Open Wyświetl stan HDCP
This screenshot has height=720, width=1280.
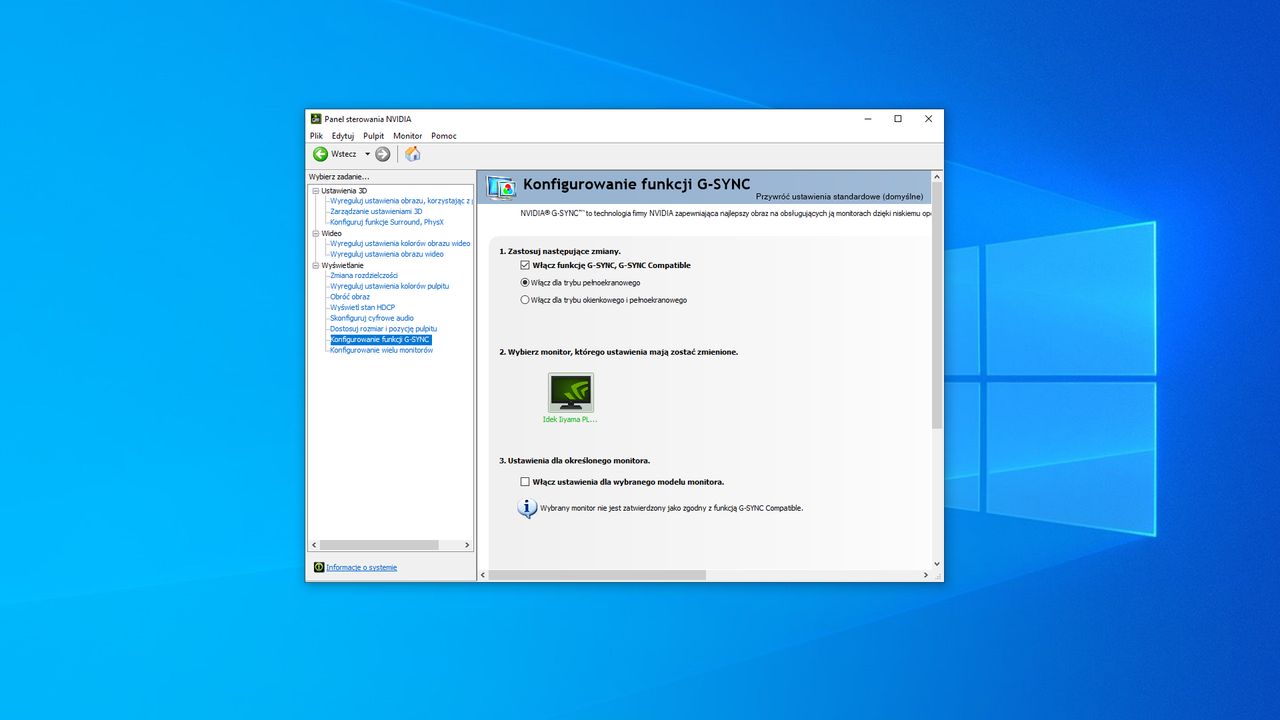click(x=362, y=307)
